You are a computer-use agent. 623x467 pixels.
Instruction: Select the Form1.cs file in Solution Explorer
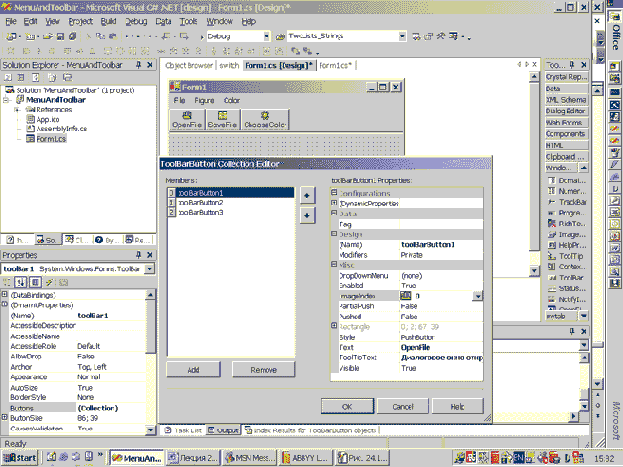tap(49, 139)
